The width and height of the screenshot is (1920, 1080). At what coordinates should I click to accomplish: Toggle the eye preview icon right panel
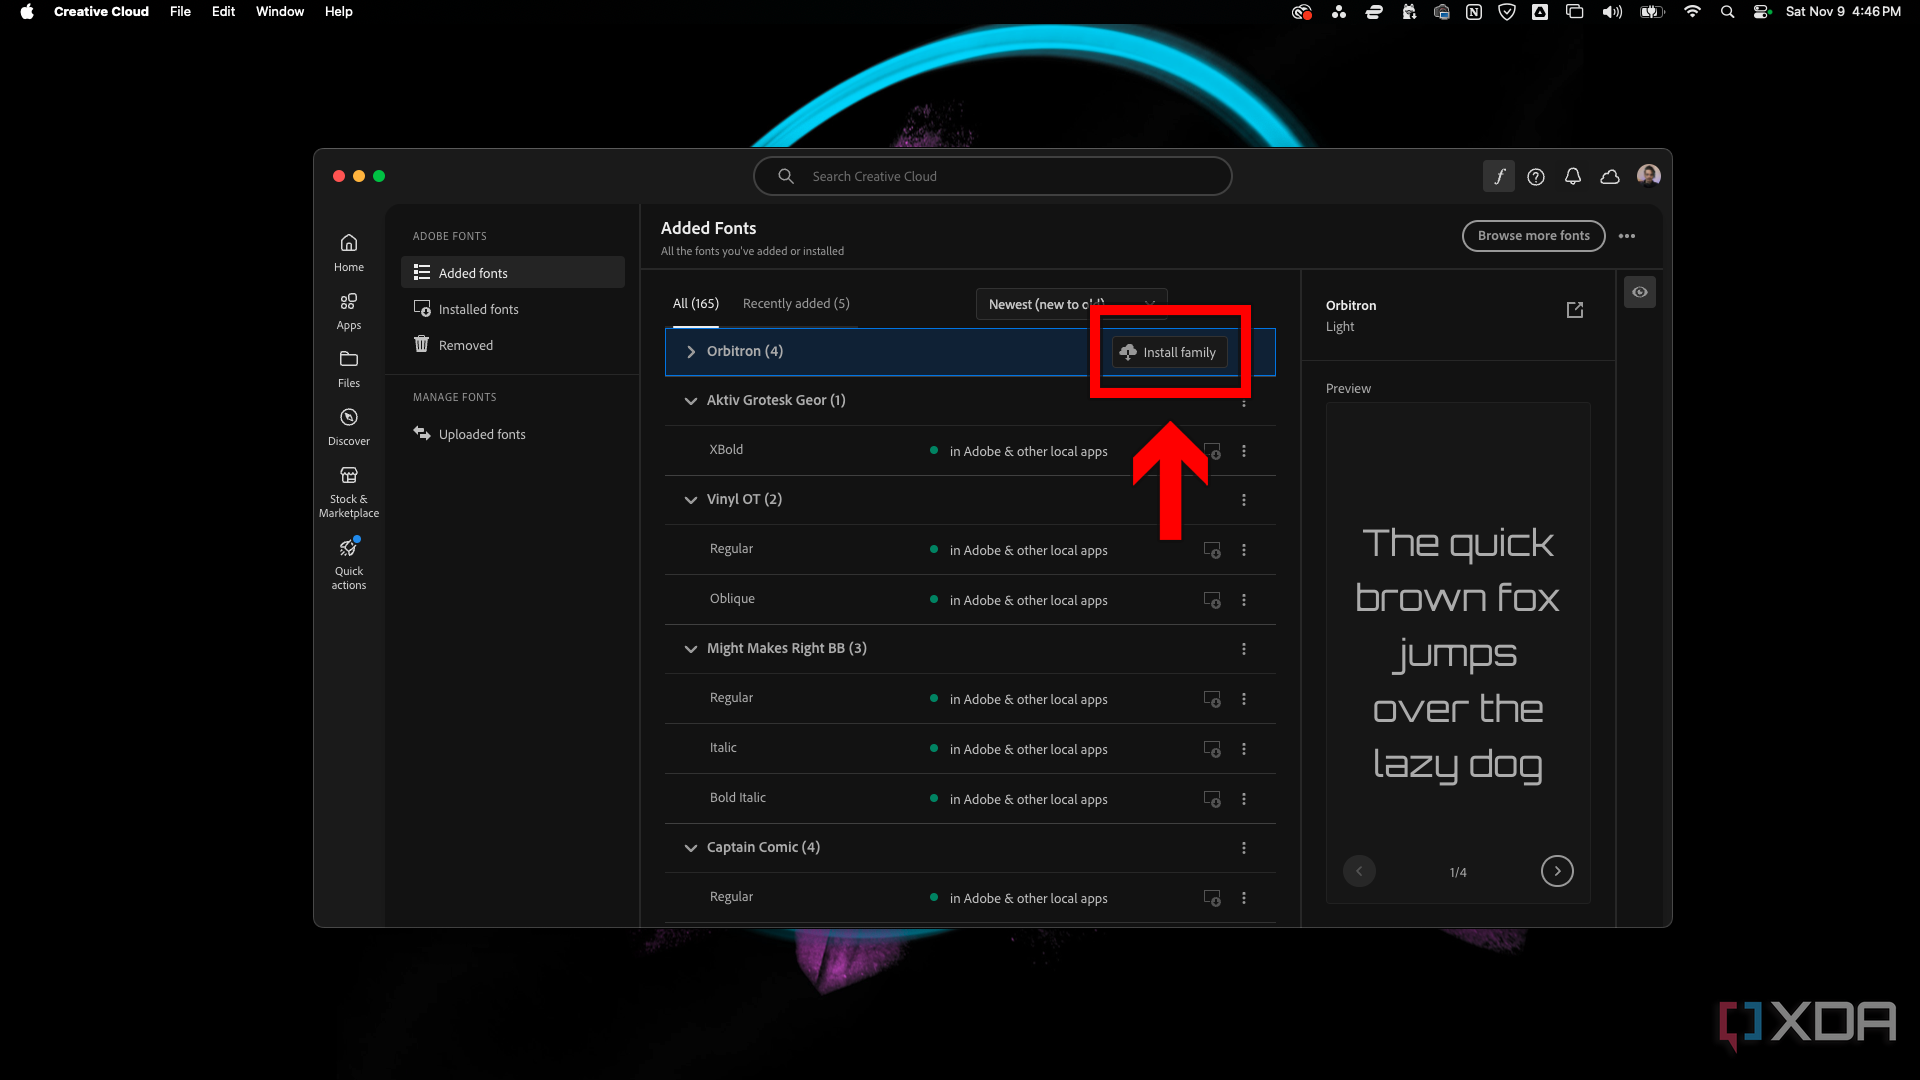point(1639,291)
